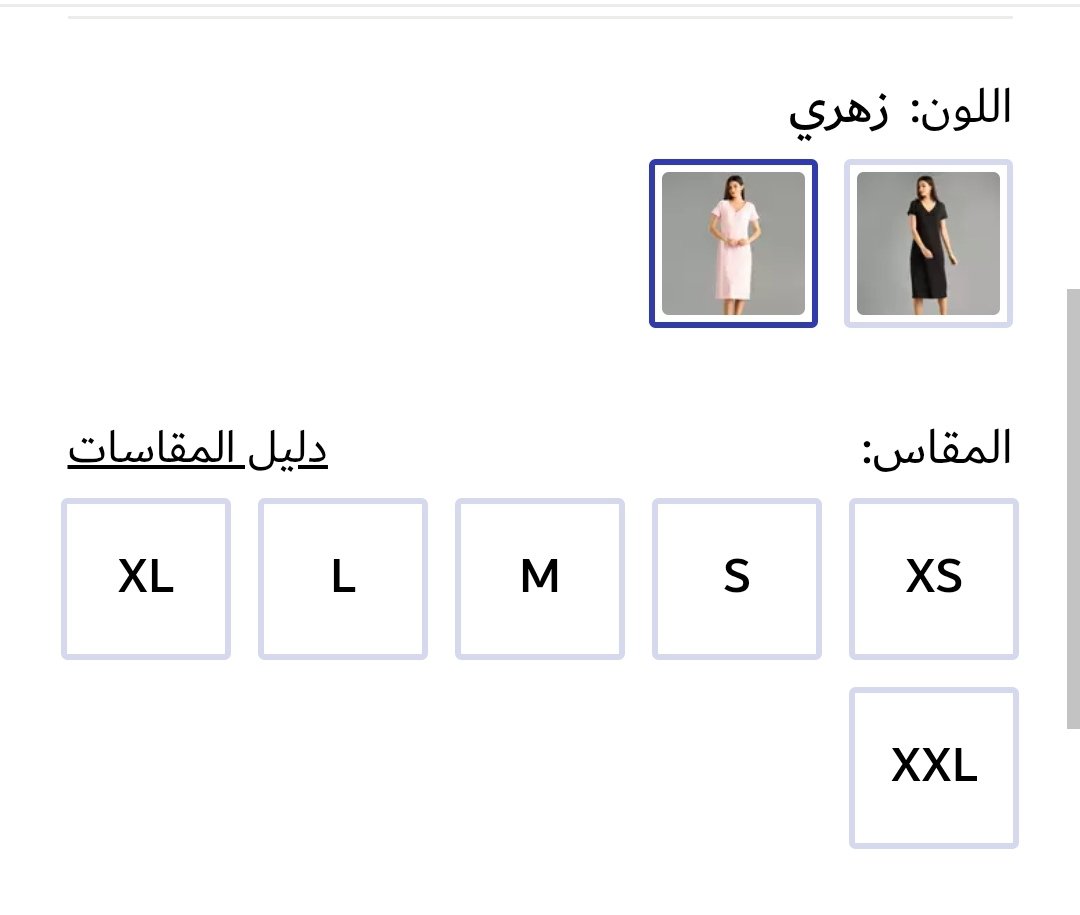Switch the color to the black variant

(x=928, y=243)
